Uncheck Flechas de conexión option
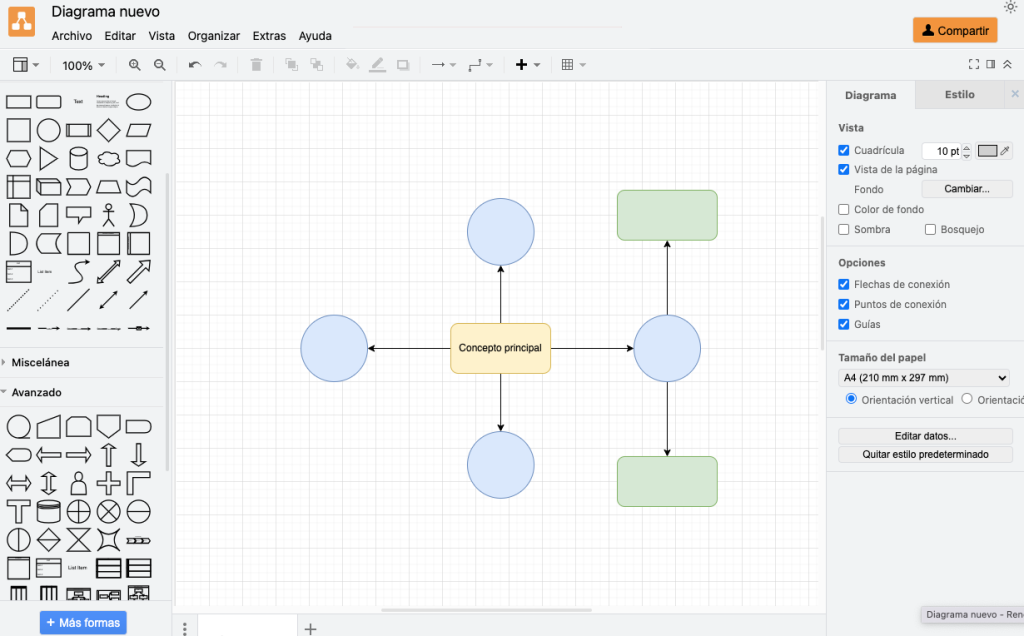Viewport: 1024px width, 636px height. [x=843, y=284]
